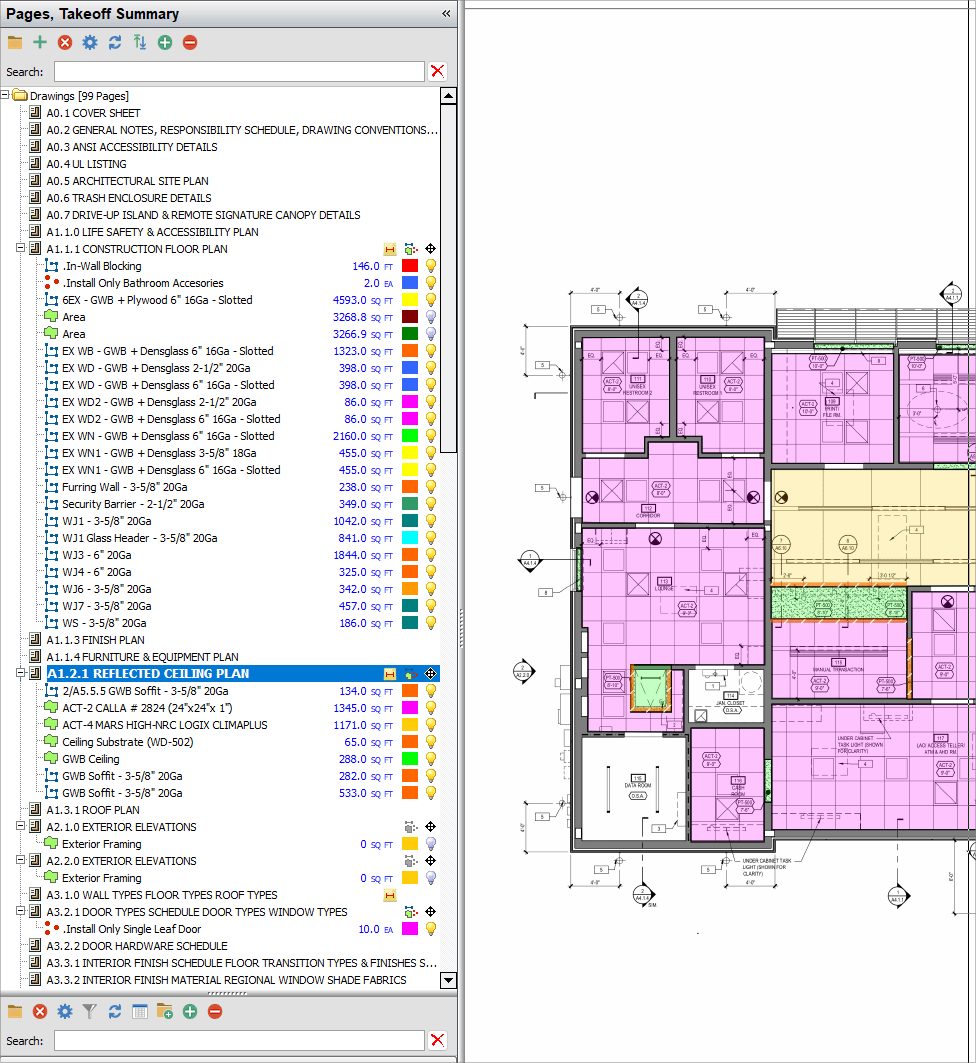
Task: Click the green plus-sign add icon in top toolbar
Action: 40,42
